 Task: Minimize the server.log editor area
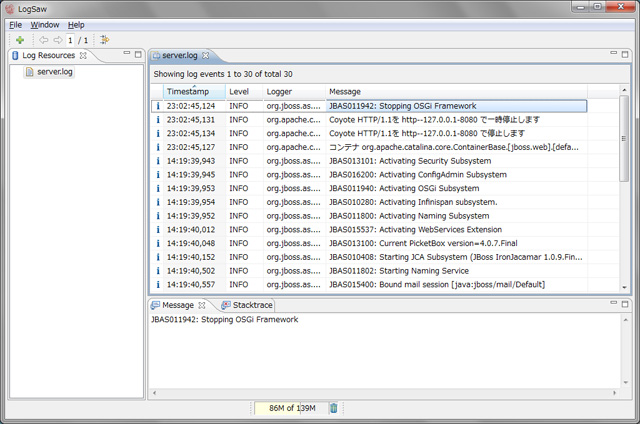(613, 53)
